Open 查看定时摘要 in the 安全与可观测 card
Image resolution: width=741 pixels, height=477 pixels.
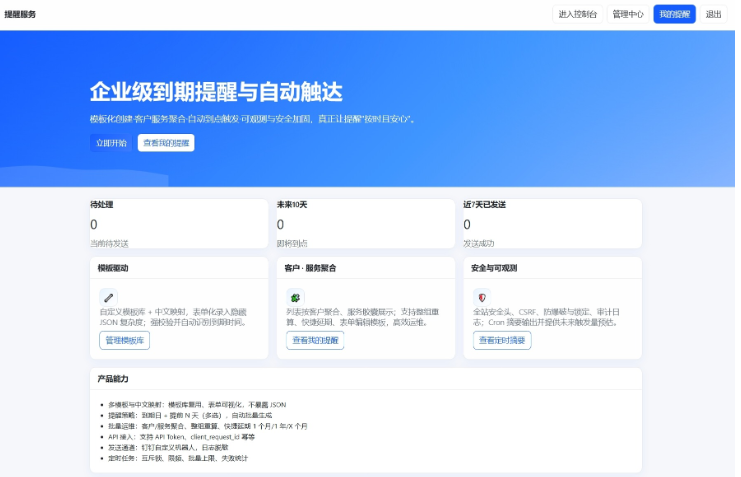pos(502,340)
